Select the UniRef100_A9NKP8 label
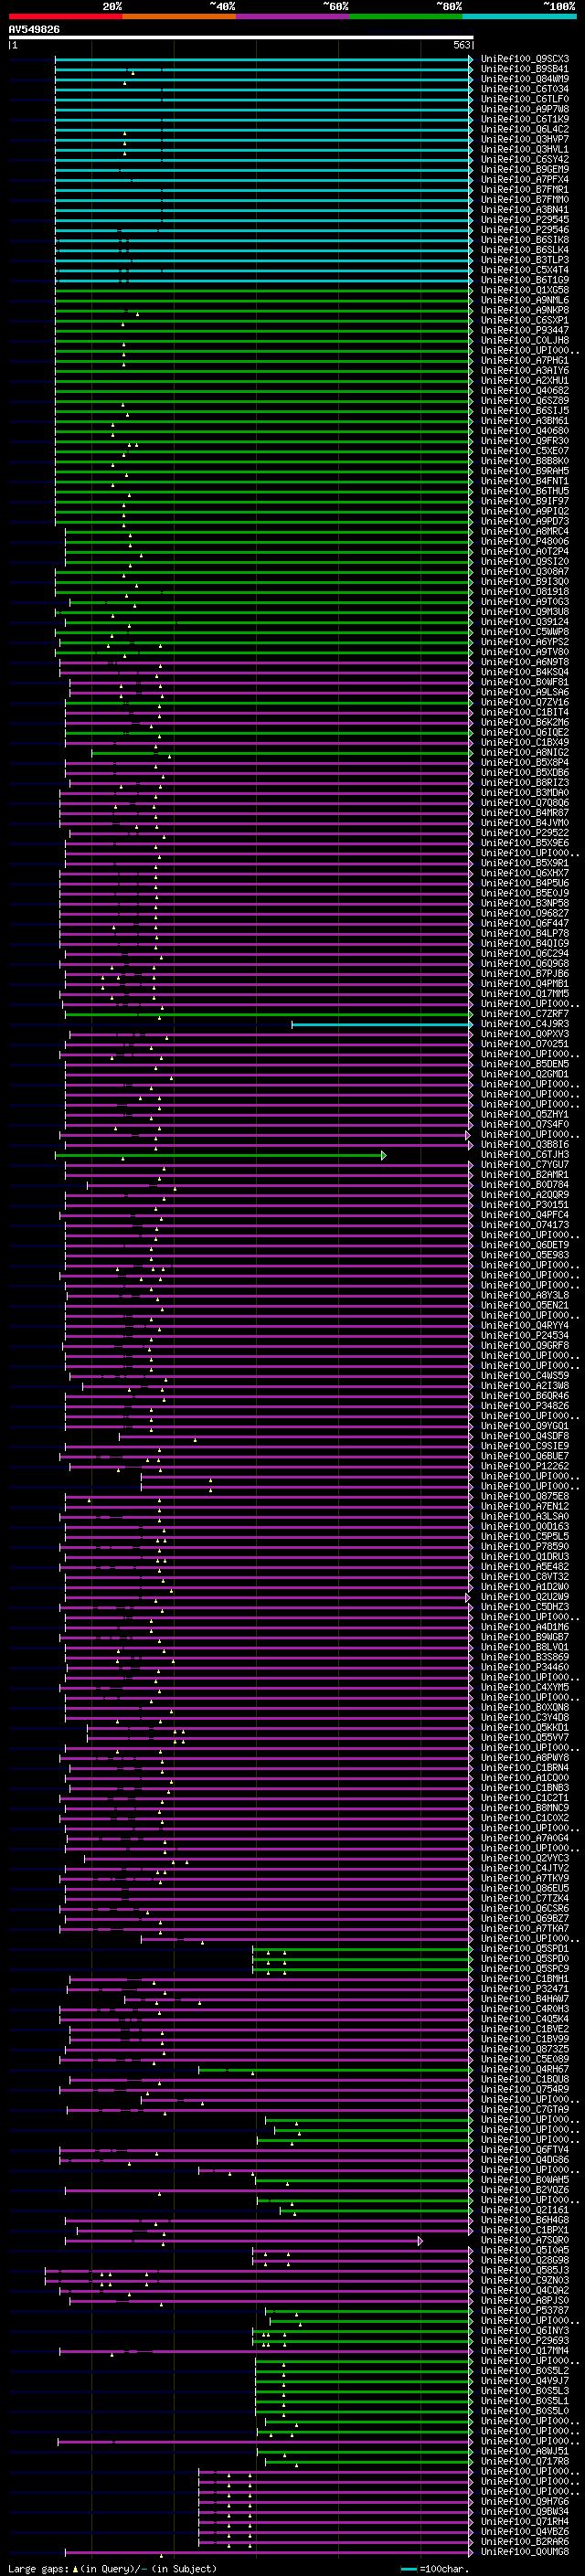 (x=525, y=310)
